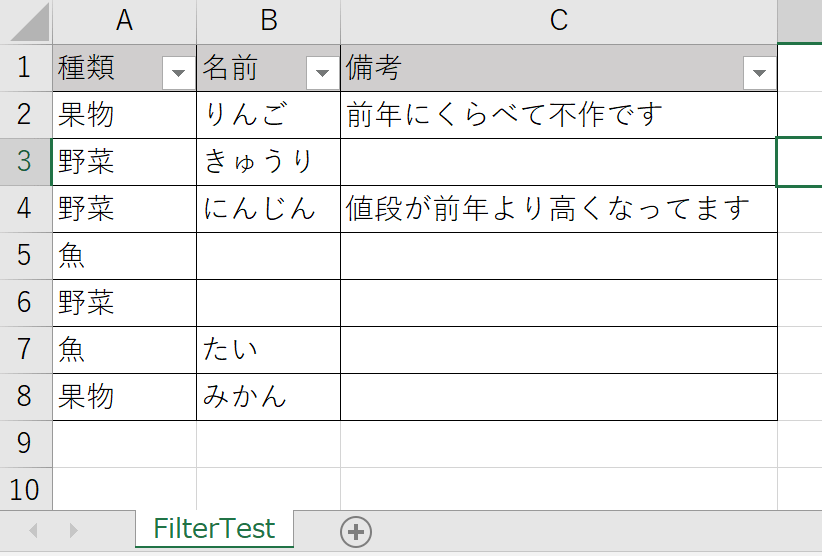Select row 3 header
This screenshot has width=822, height=556.
click(x=25, y=162)
